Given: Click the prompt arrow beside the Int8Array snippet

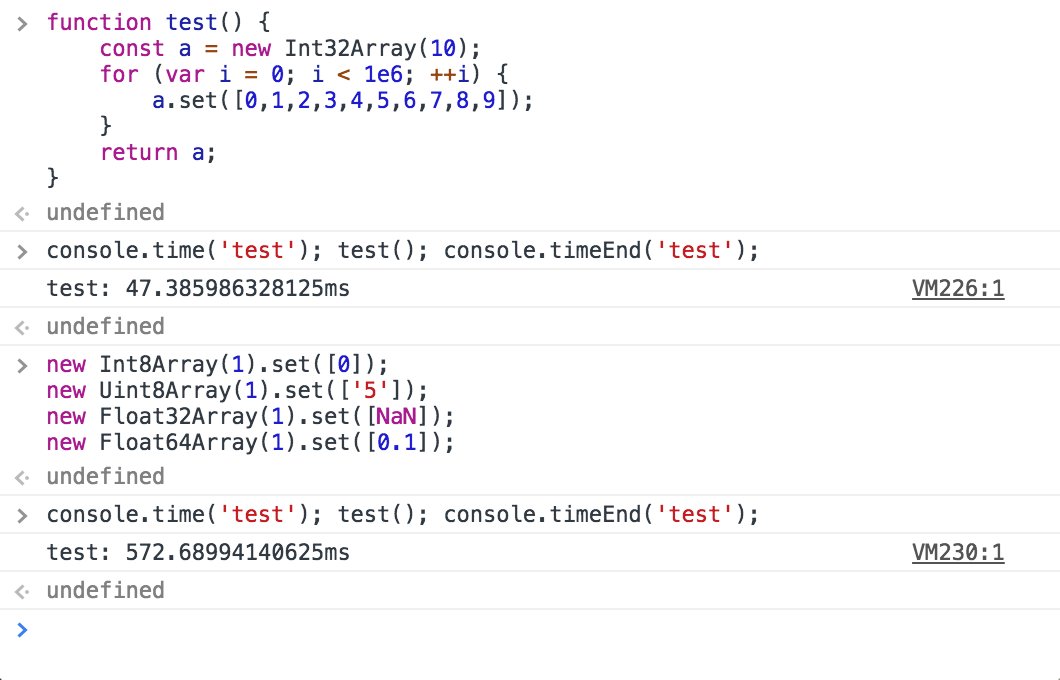Looking at the screenshot, I should coord(22,365).
